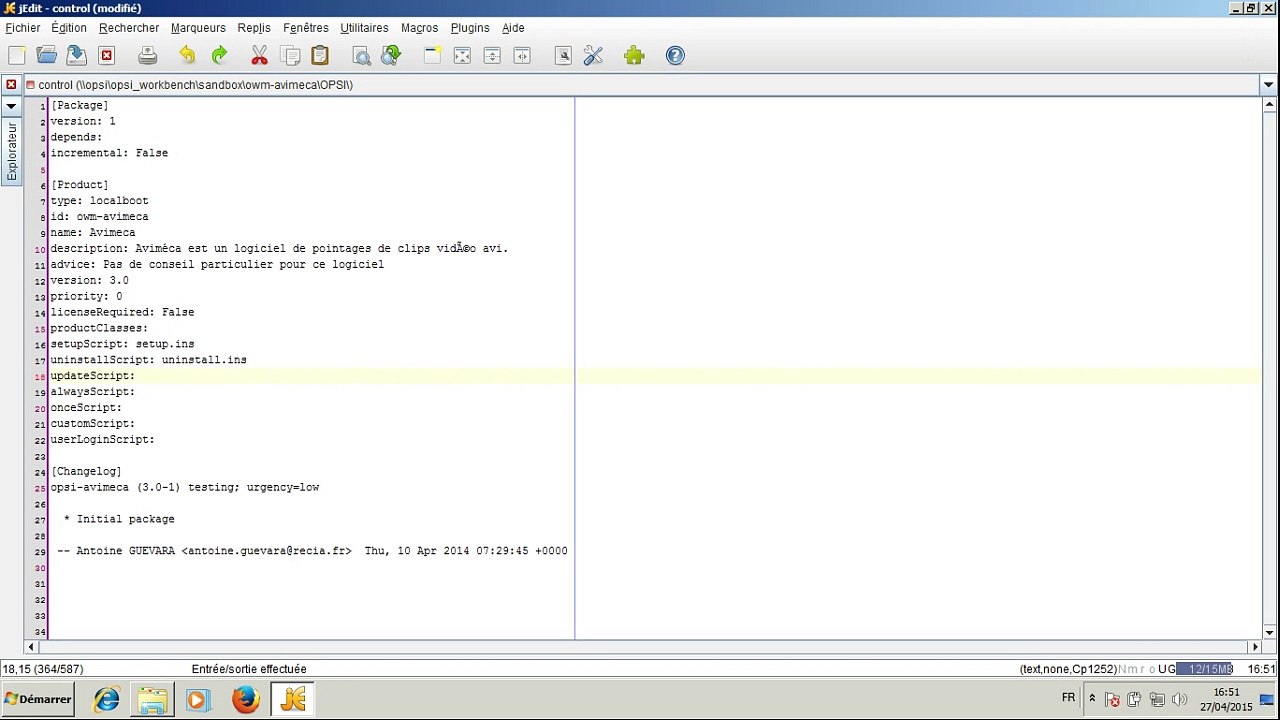Open the Plugins menu
The width and height of the screenshot is (1280, 720).
[470, 28]
